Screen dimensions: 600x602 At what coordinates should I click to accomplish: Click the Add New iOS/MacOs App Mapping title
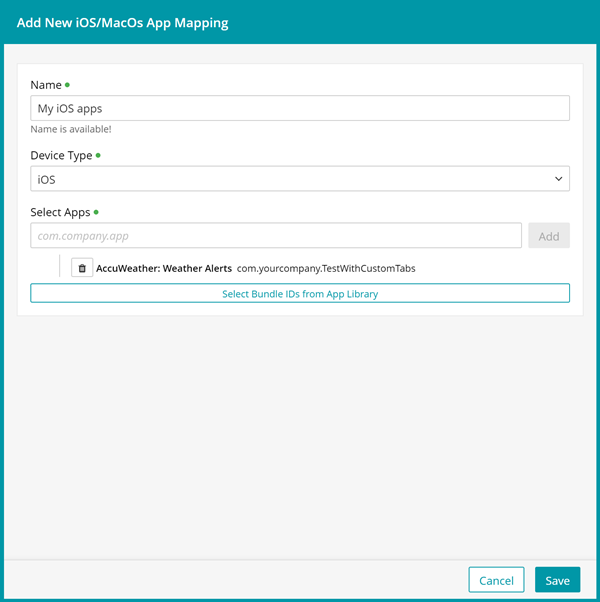point(122,22)
